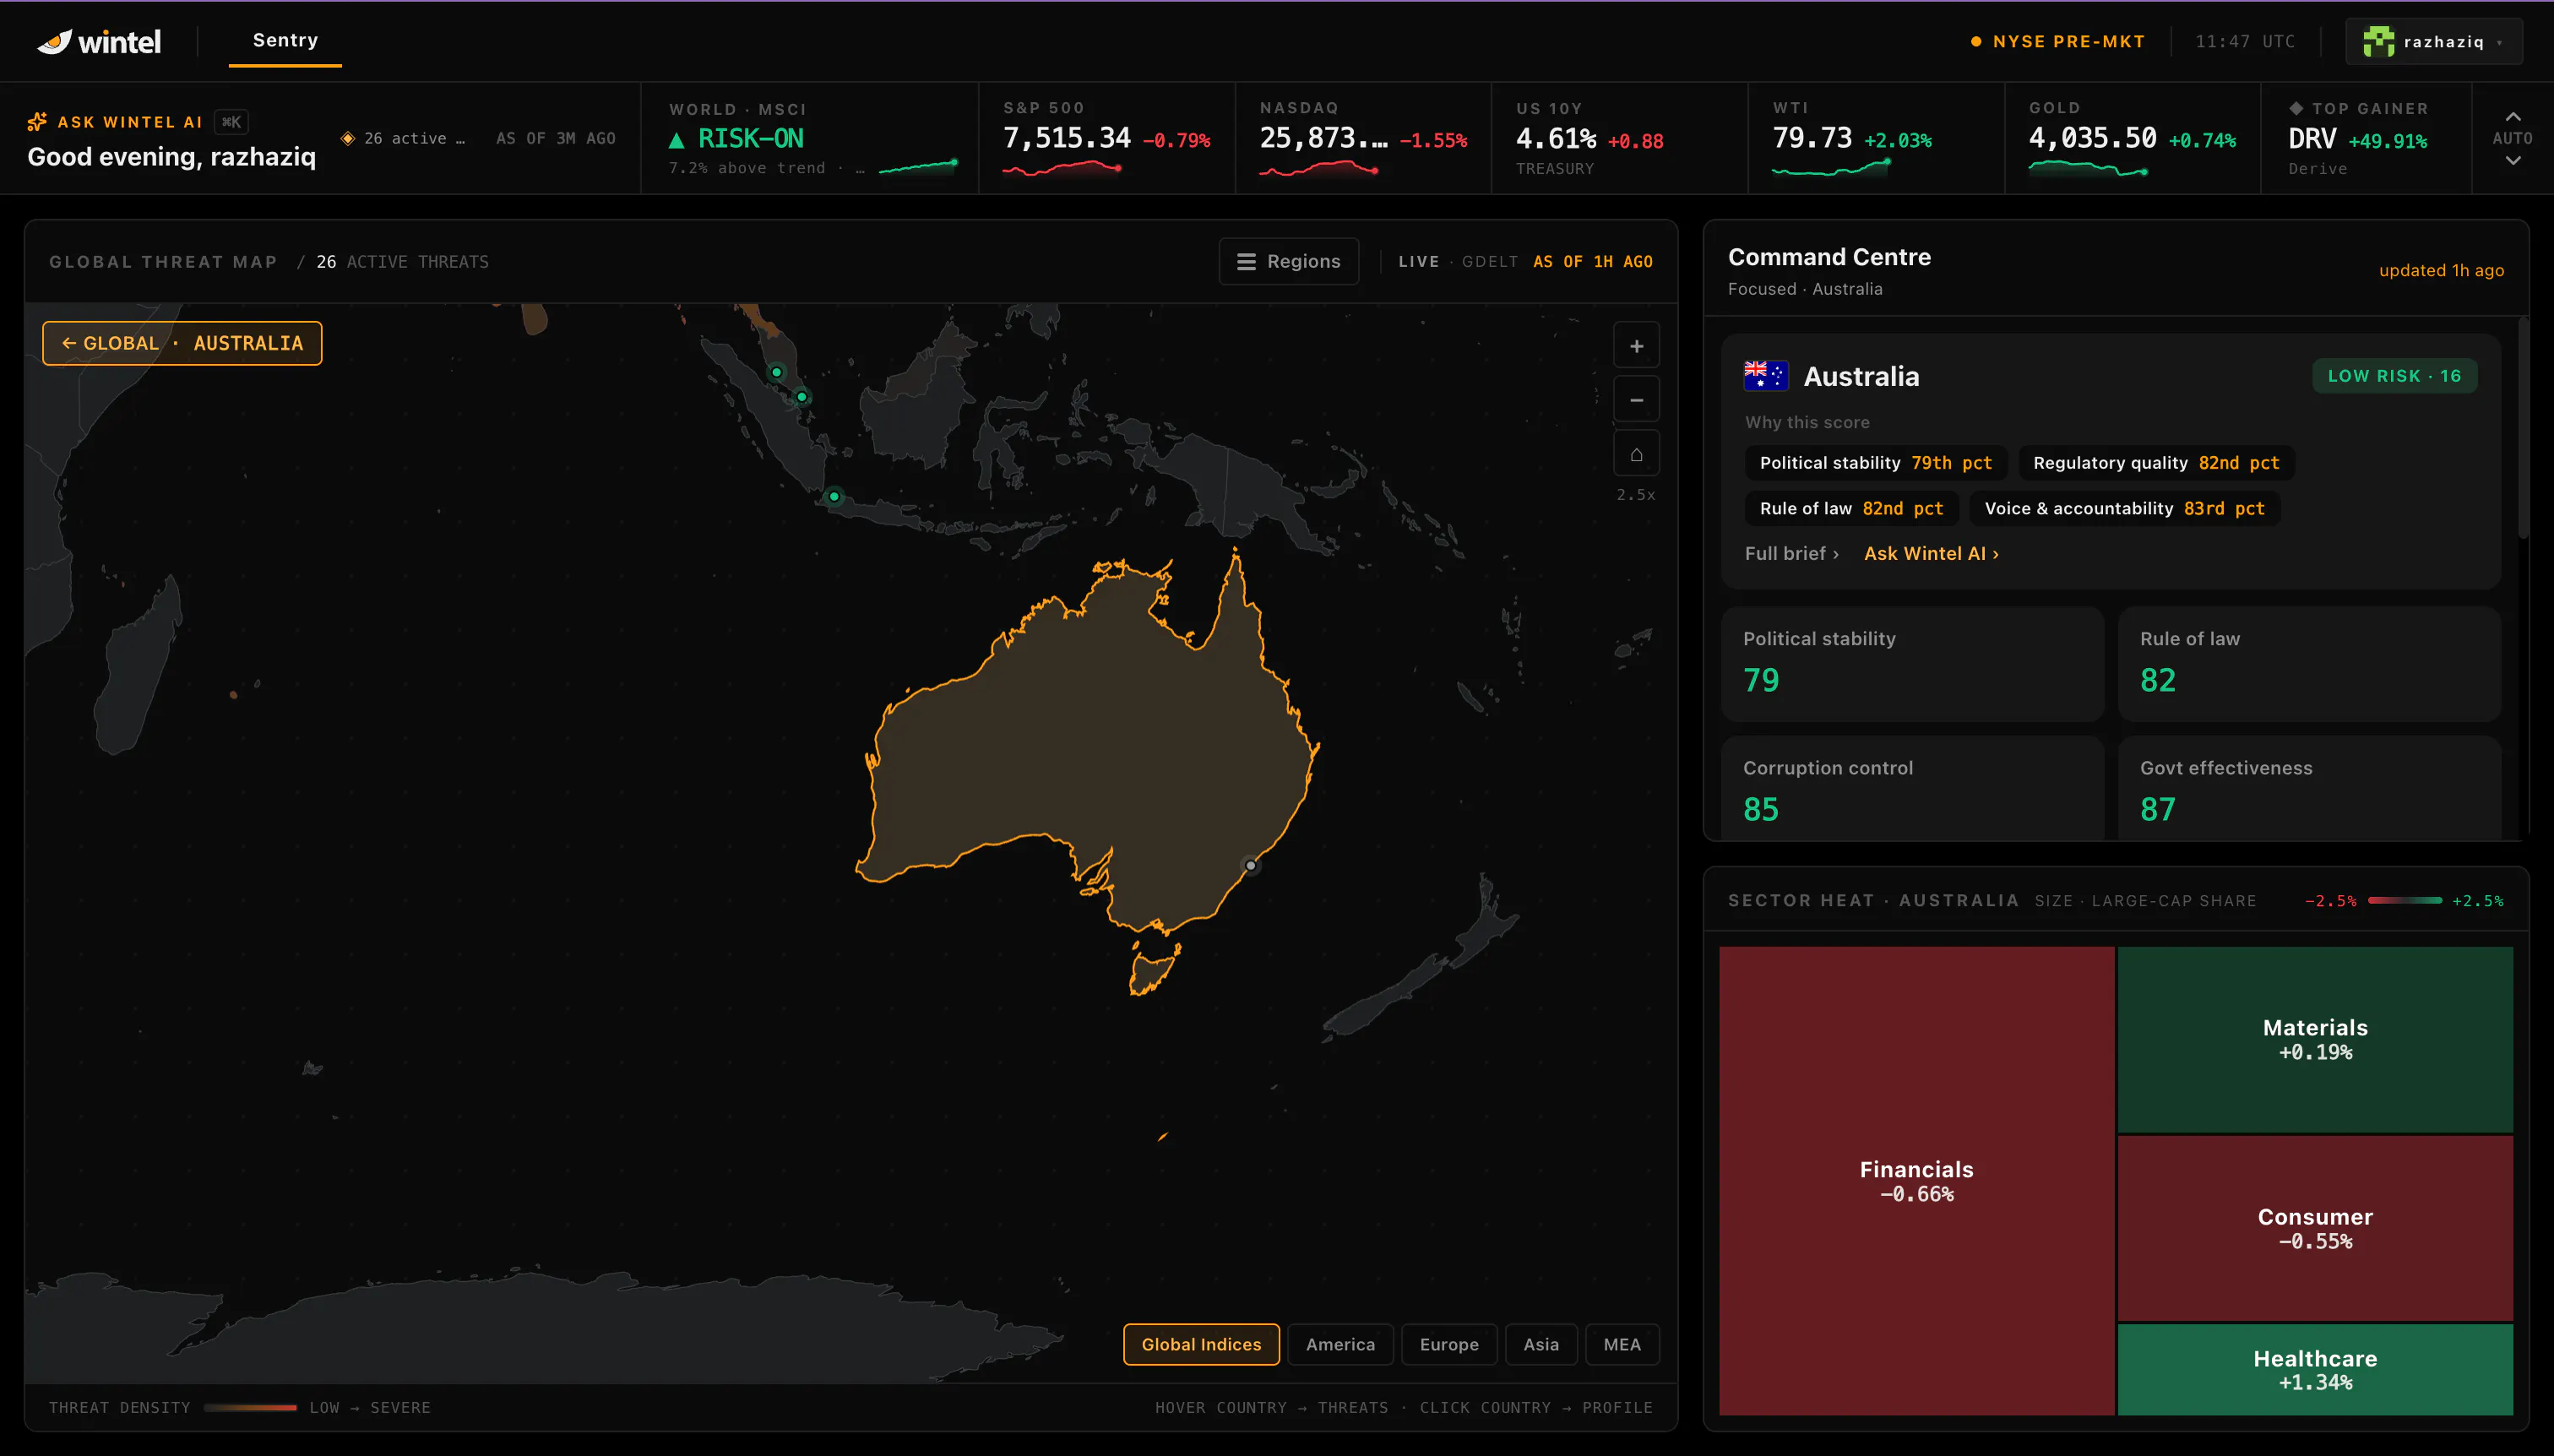Viewport: 2554px width, 1456px height.
Task: Select MEA indices overlay
Action: pos(1622,1344)
